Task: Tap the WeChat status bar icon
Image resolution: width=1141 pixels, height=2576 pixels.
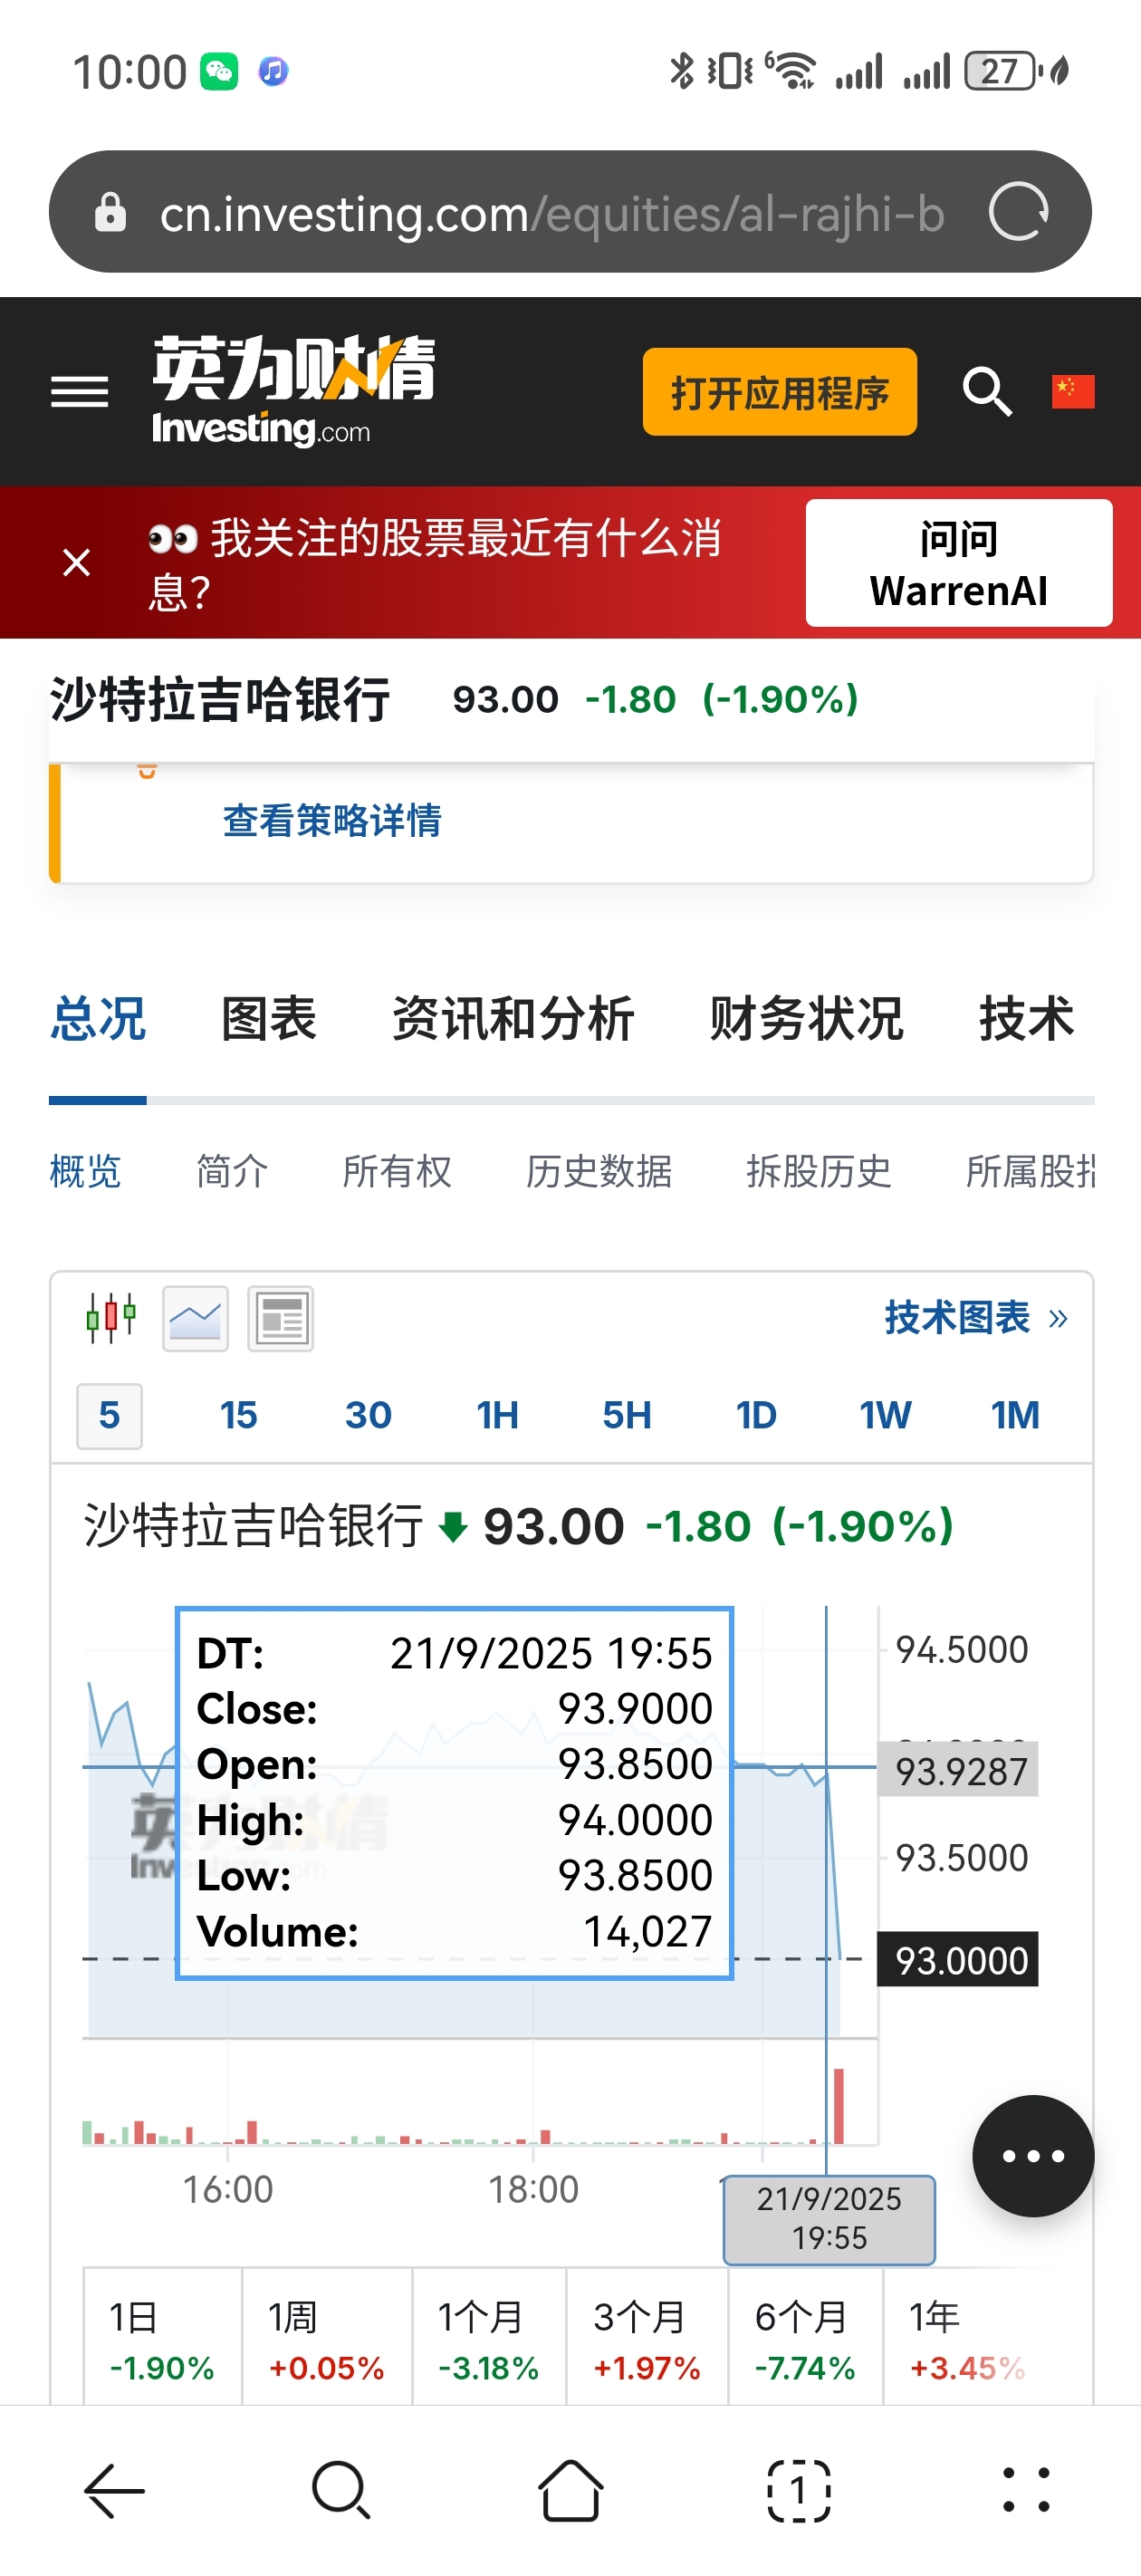Action: click(219, 71)
